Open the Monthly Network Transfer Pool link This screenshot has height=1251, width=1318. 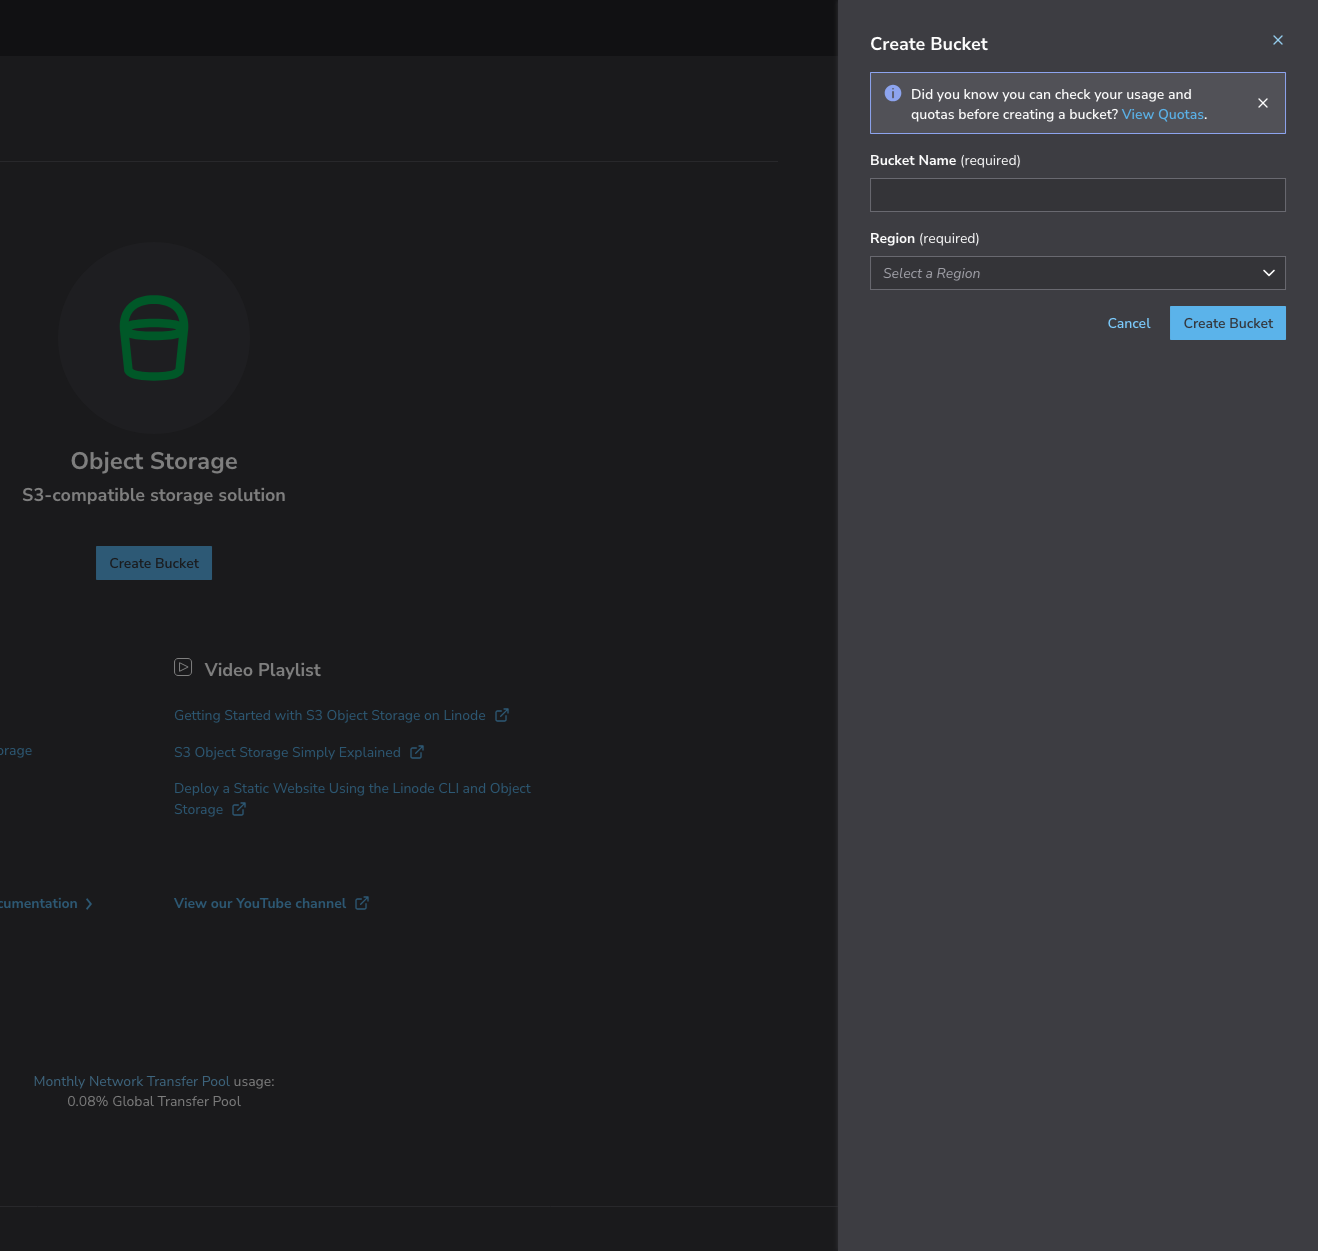tap(131, 1081)
